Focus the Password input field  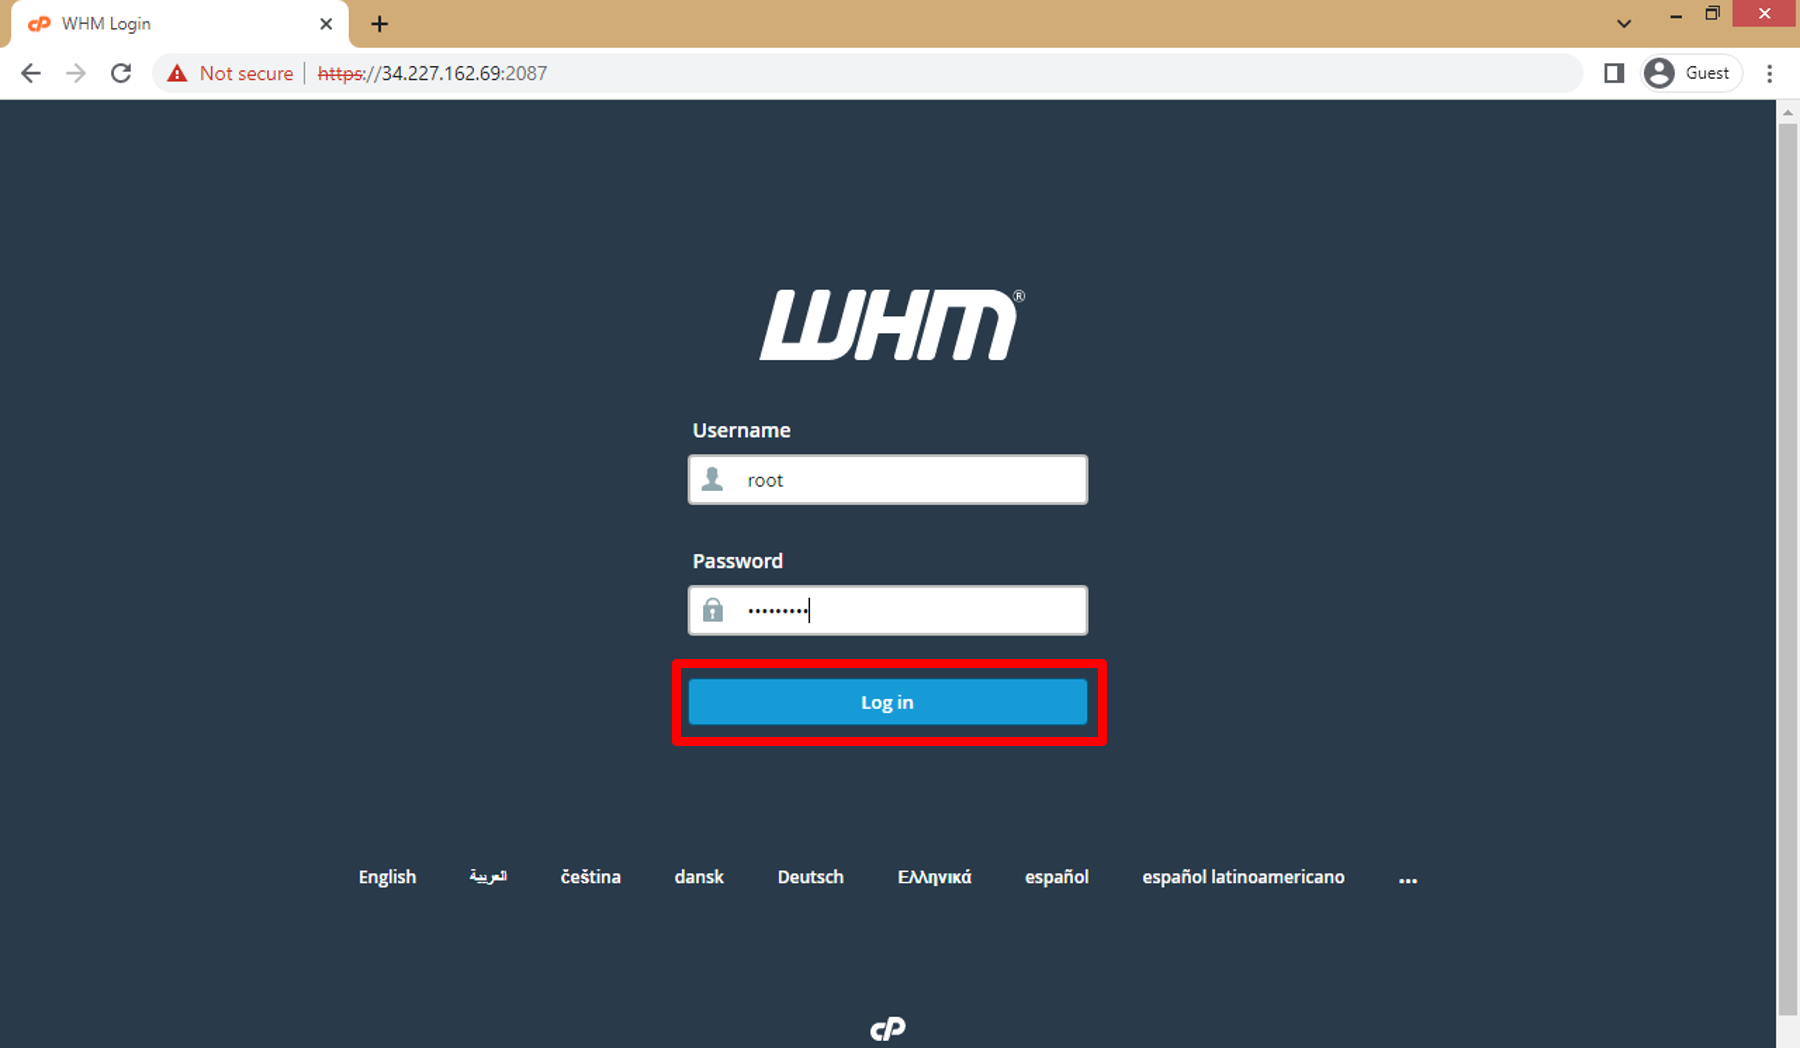click(887, 610)
